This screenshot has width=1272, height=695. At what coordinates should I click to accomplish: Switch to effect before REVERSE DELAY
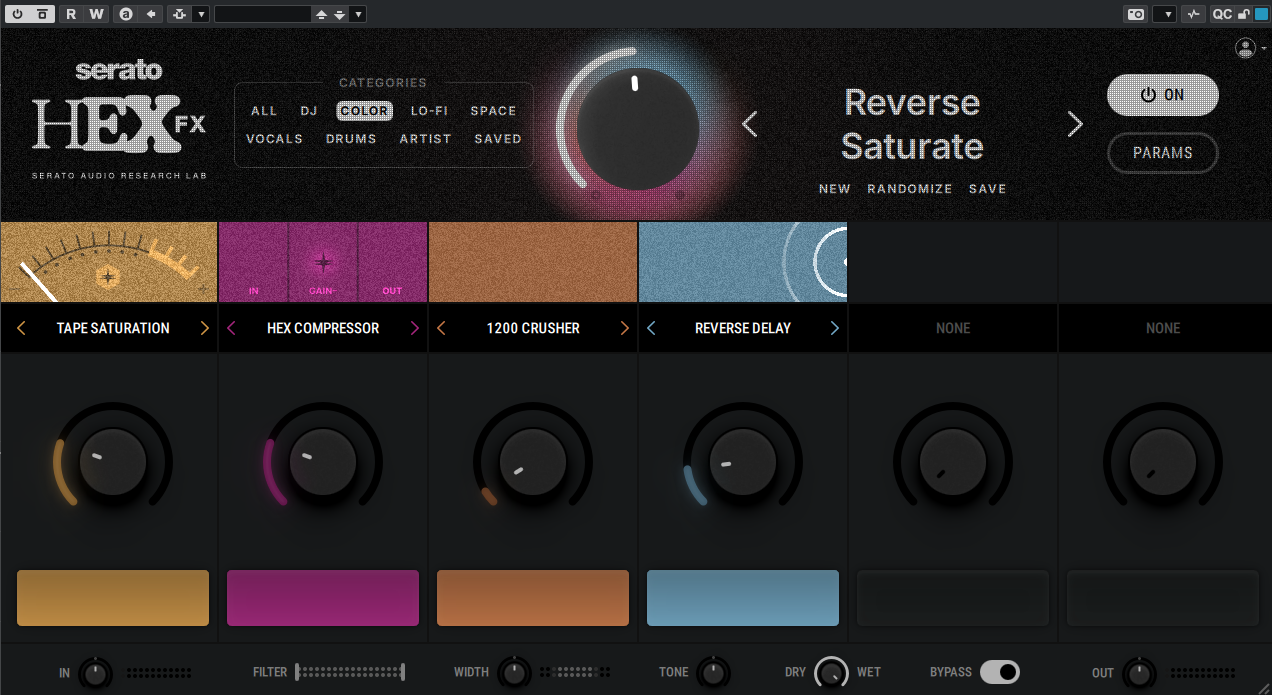(x=651, y=328)
